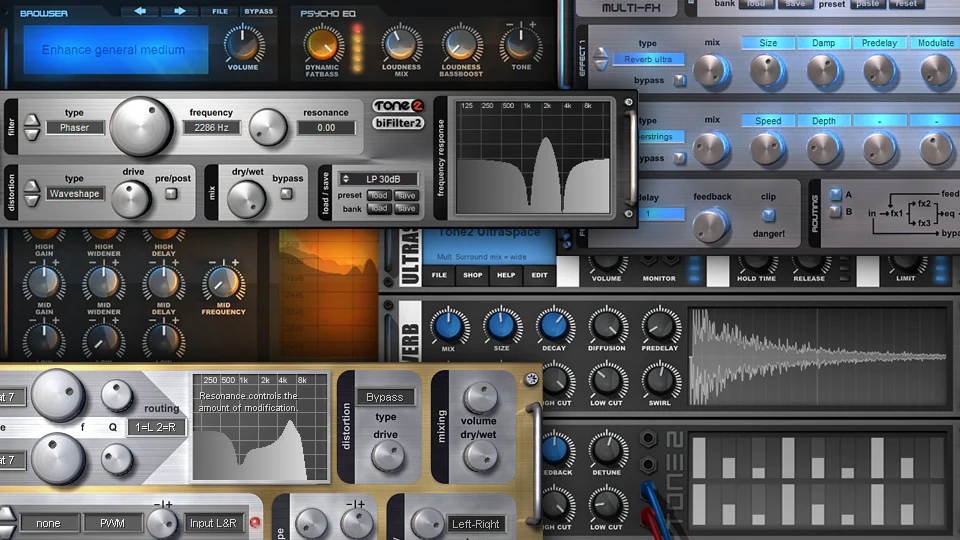Click Multi-FX preset paste button
Viewport: 960px width, 540px height.
pyautogui.click(x=868, y=4)
